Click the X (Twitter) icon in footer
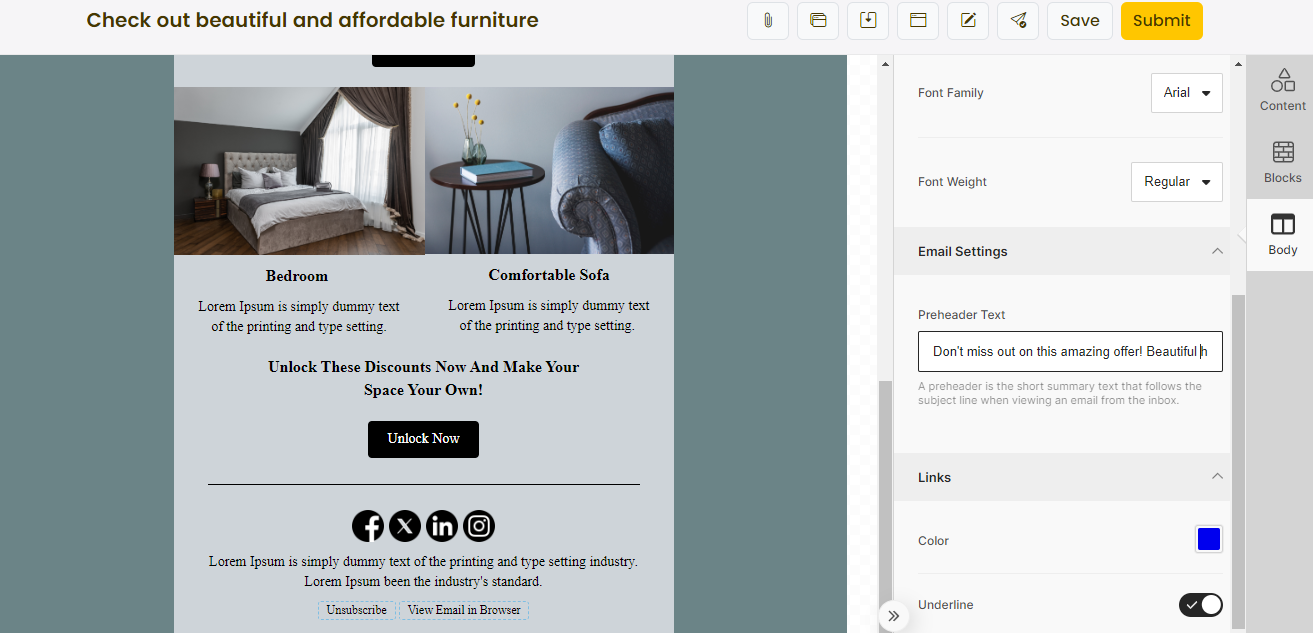Image resolution: width=1313 pixels, height=633 pixels. (405, 526)
